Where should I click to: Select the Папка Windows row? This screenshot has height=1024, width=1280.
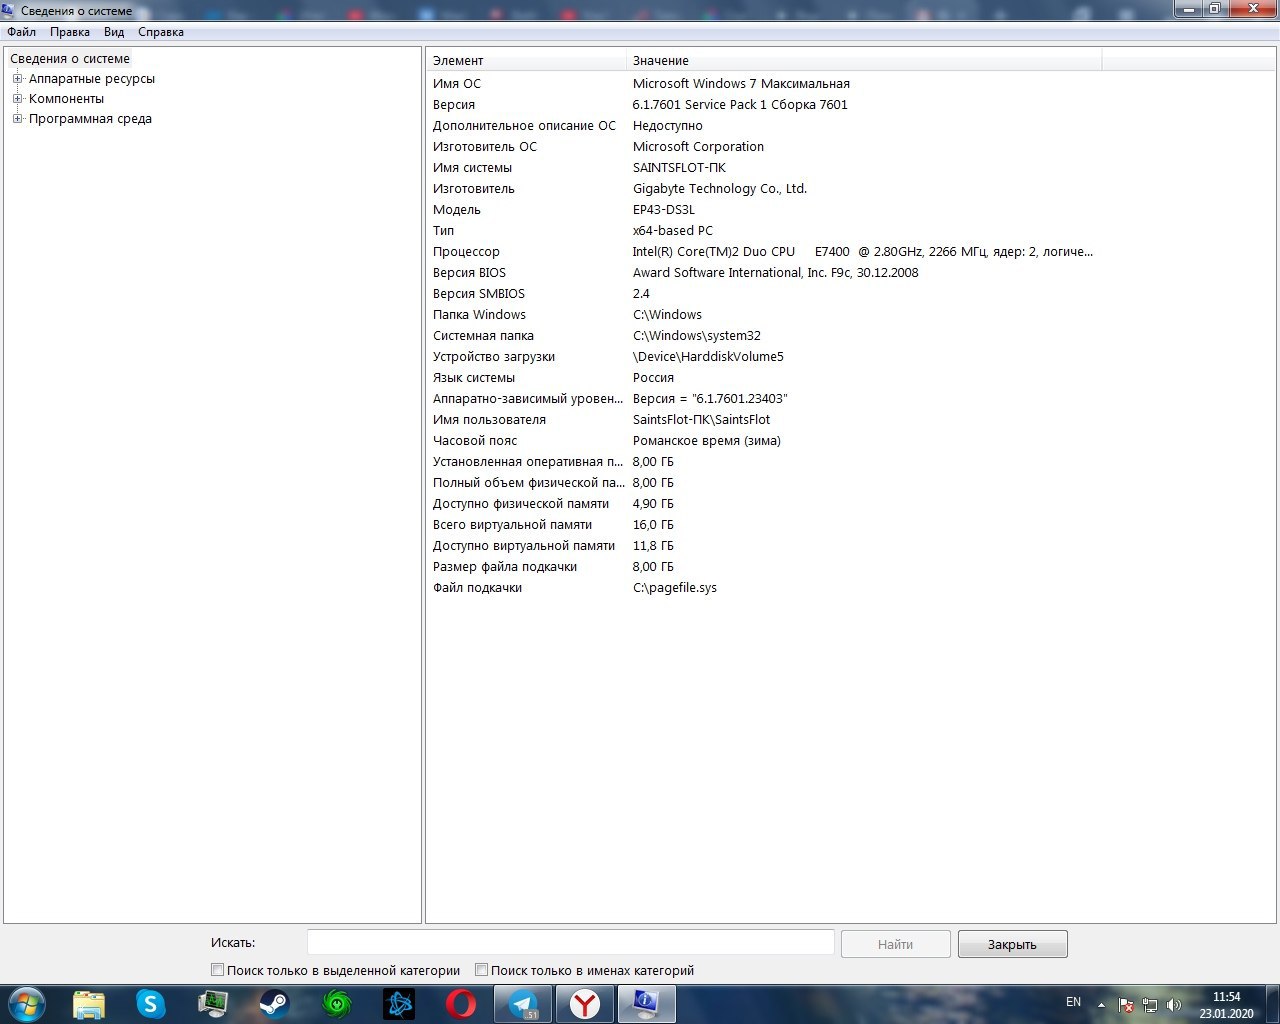click(x=764, y=314)
